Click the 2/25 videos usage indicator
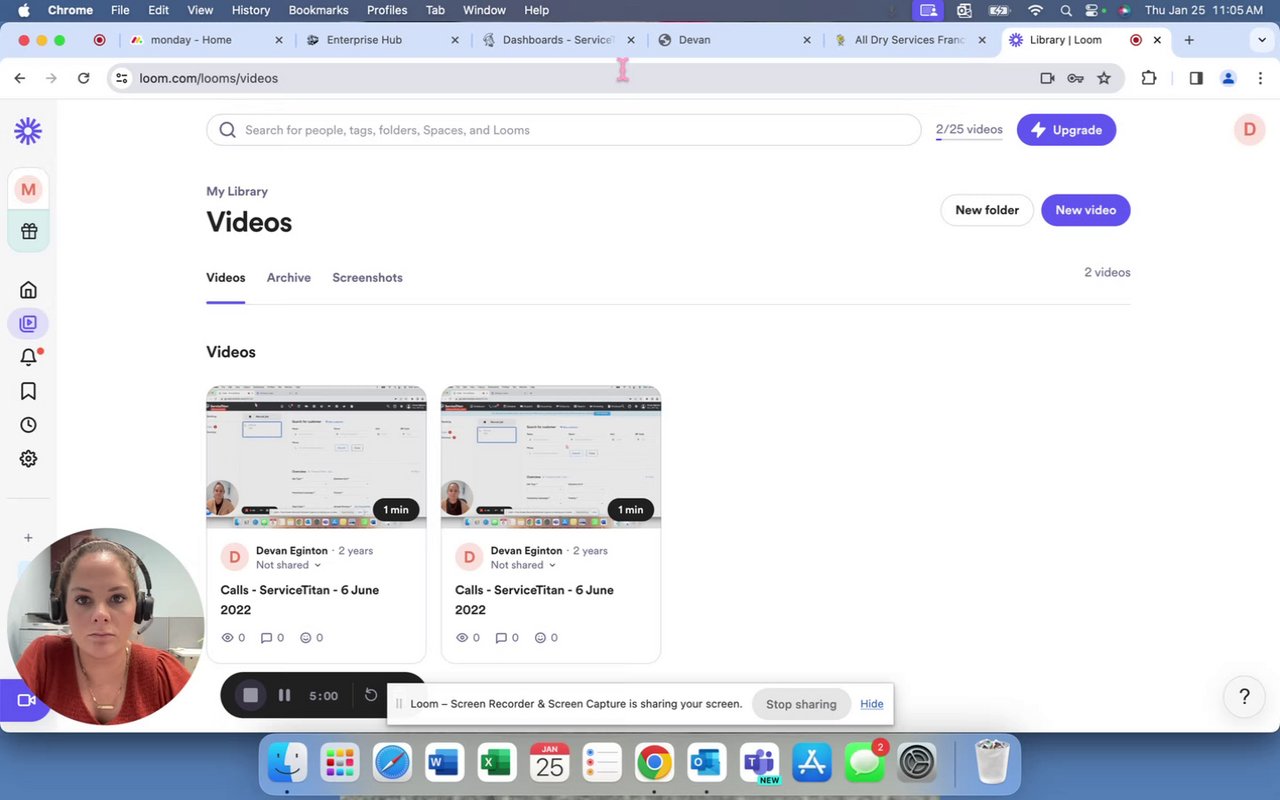The width and height of the screenshot is (1280, 800). click(969, 130)
